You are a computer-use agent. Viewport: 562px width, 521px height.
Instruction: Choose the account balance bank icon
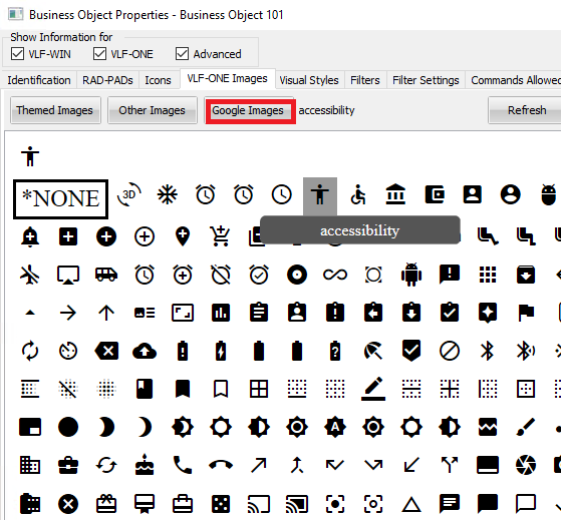[396, 195]
